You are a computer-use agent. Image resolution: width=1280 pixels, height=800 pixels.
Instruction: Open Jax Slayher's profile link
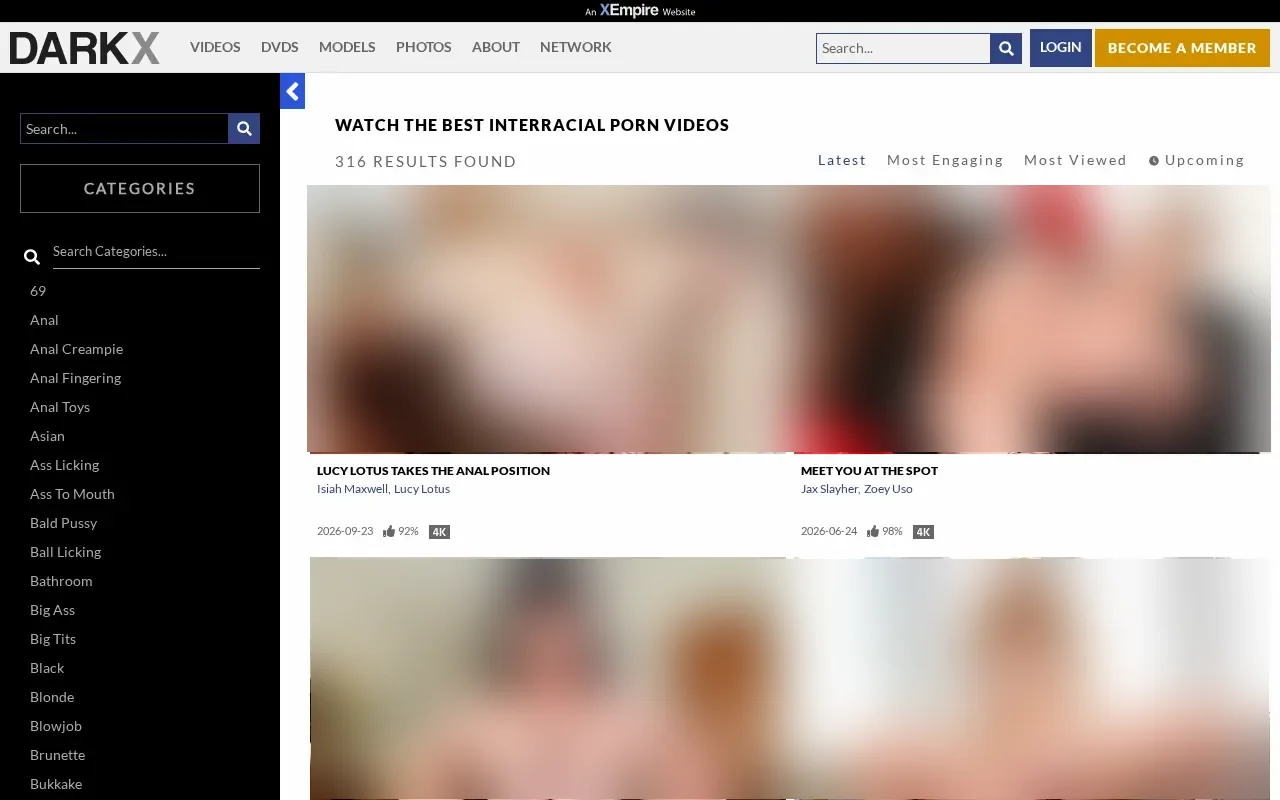[829, 489]
